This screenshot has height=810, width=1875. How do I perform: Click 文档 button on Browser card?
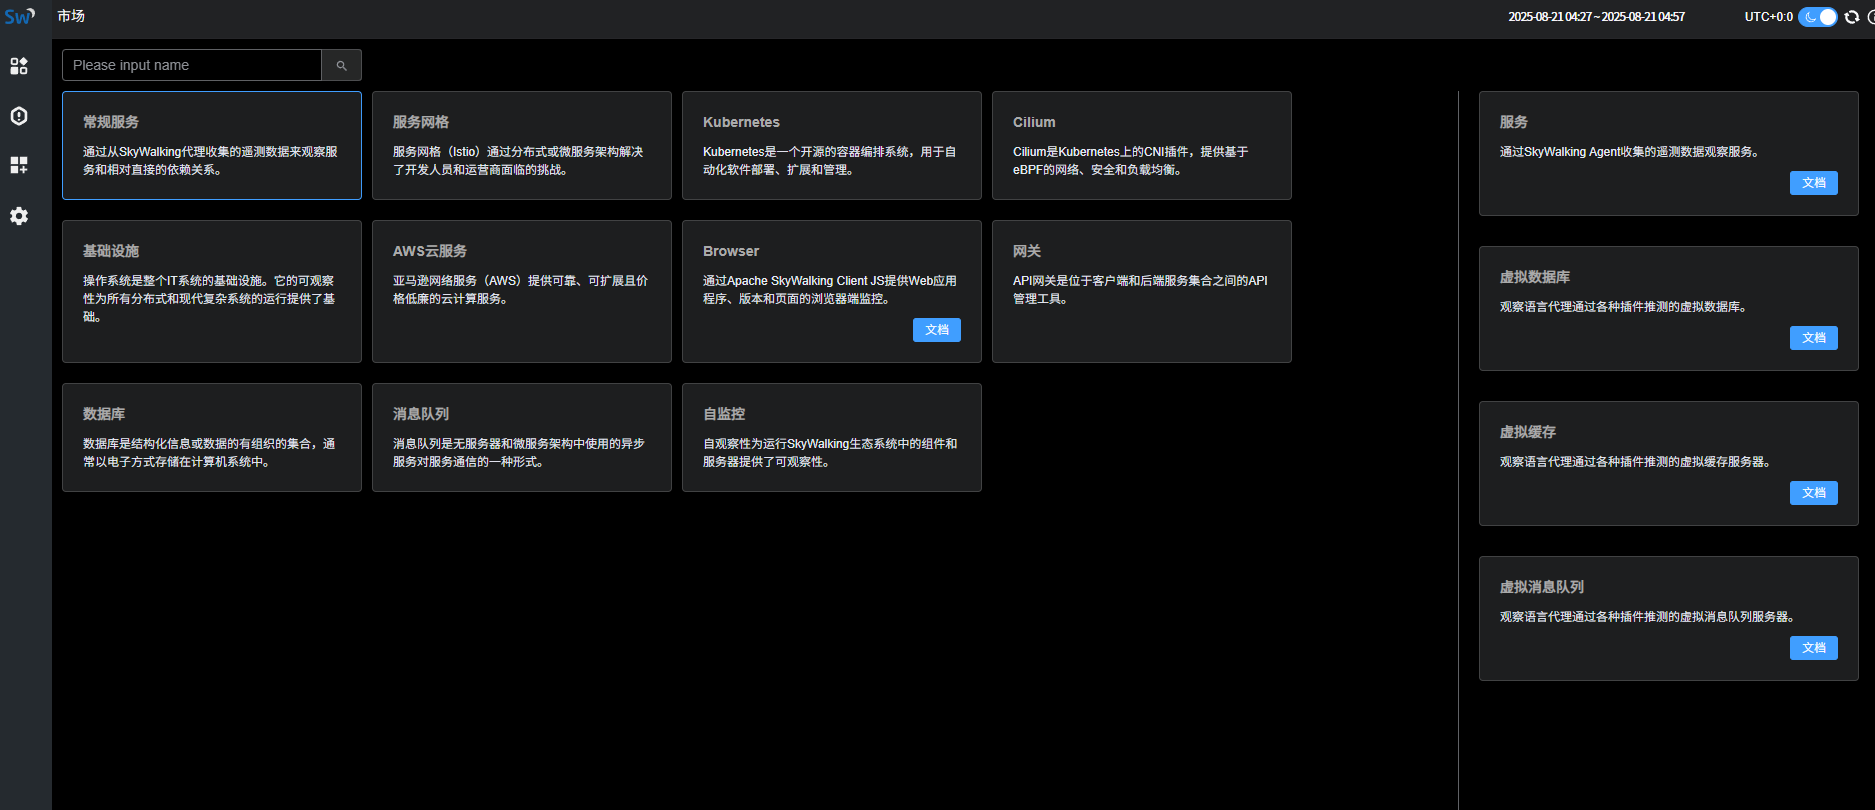(x=937, y=330)
